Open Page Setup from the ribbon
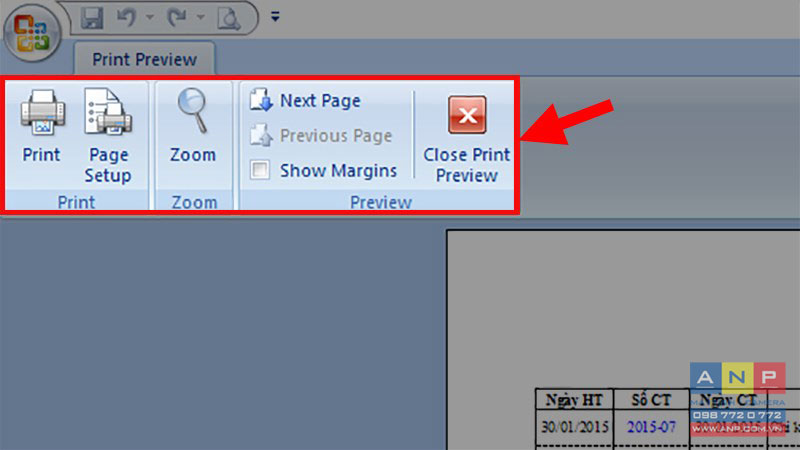This screenshot has width=800, height=450. (x=108, y=136)
